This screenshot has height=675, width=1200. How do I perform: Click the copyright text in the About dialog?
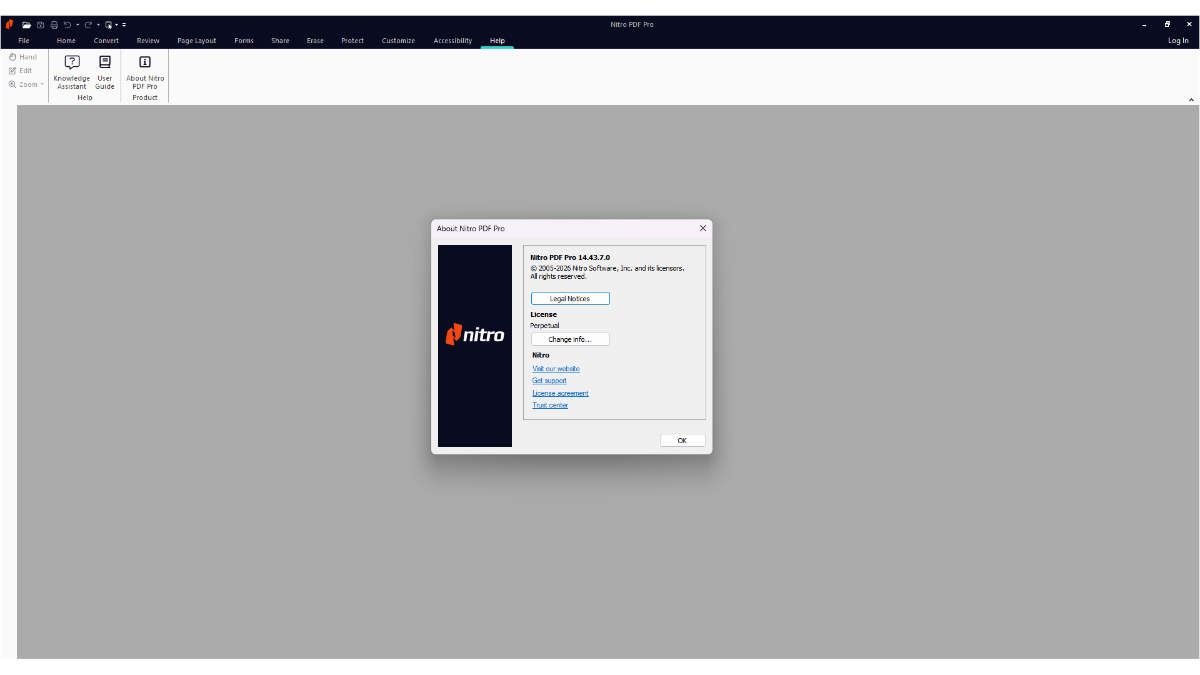[607, 272]
